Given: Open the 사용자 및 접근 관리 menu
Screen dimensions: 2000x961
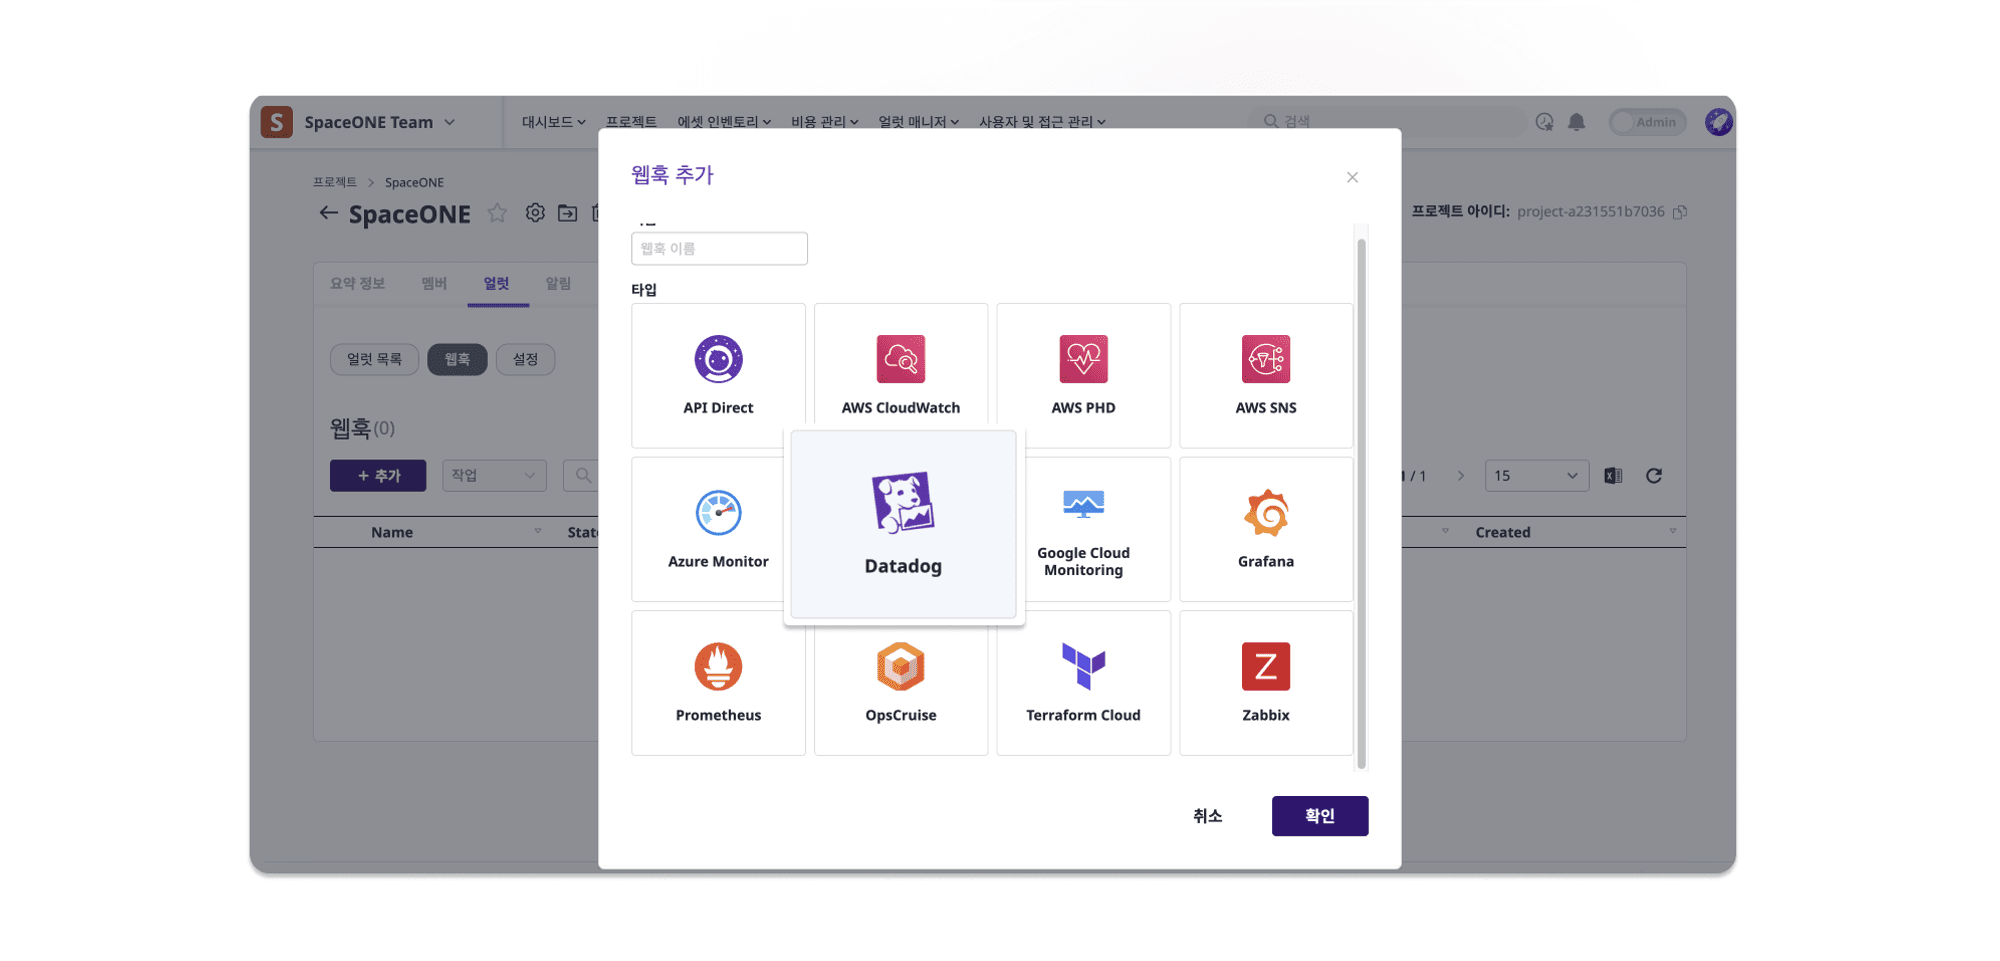Looking at the screenshot, I should 1042,122.
